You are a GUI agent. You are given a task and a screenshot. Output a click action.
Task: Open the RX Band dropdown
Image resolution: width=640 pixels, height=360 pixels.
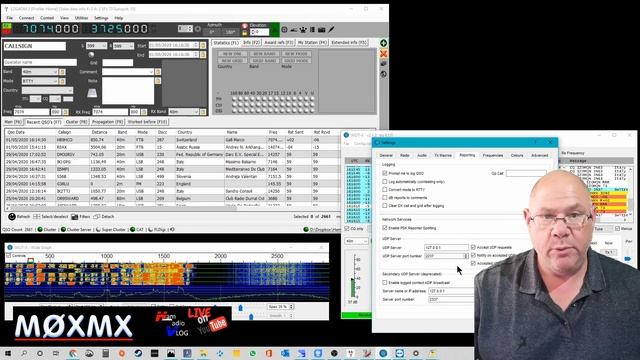click(x=184, y=111)
